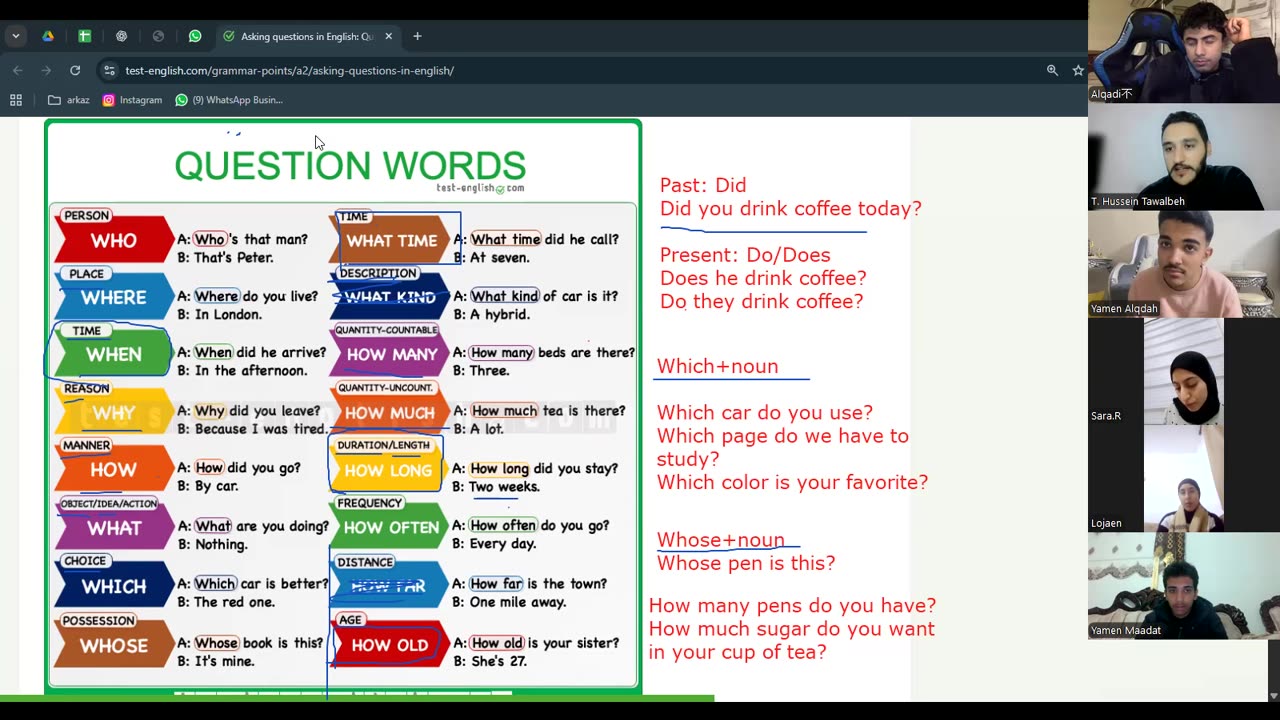Image resolution: width=1280 pixels, height=720 pixels.
Task: Click the brown WHOSE banner
Action: (114, 645)
